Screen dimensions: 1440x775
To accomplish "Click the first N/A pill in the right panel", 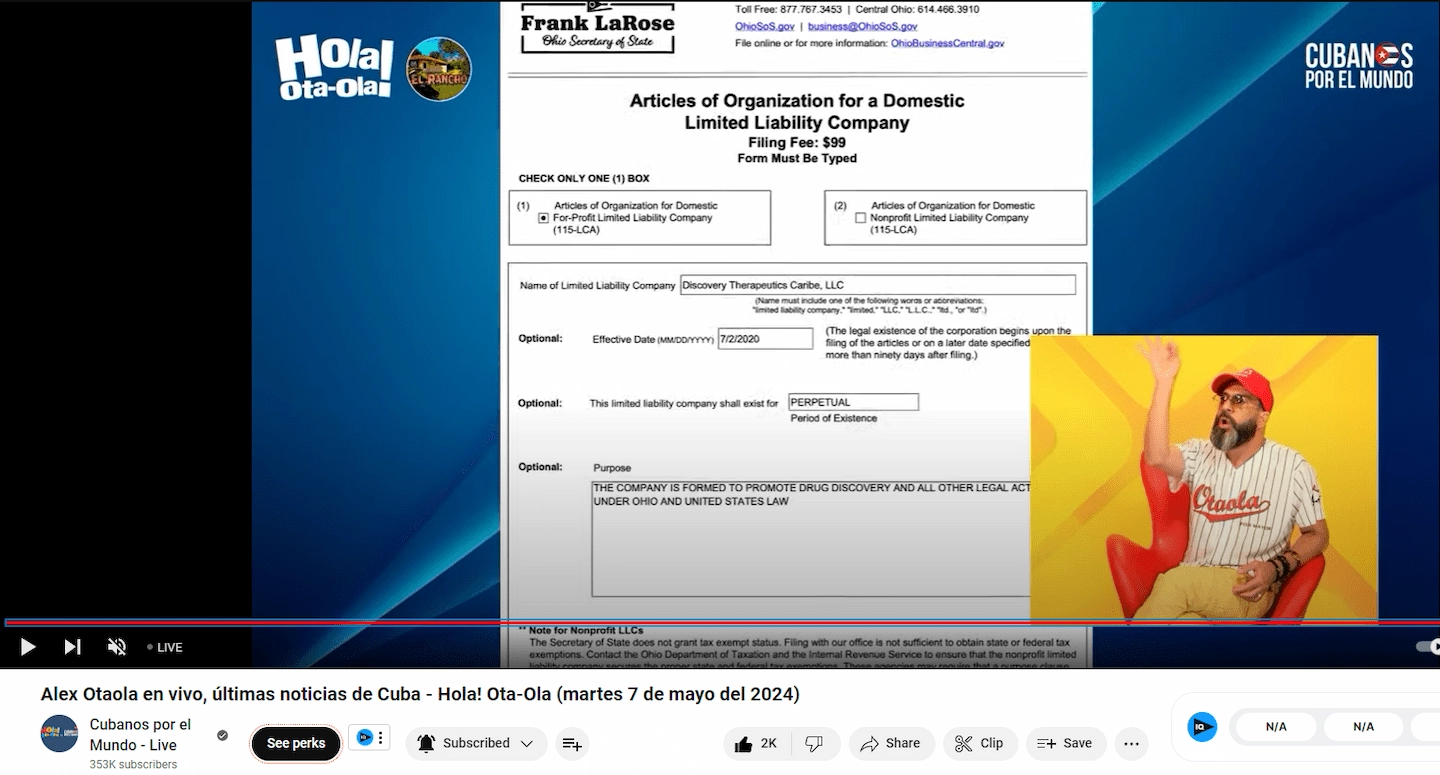I will (x=1276, y=727).
